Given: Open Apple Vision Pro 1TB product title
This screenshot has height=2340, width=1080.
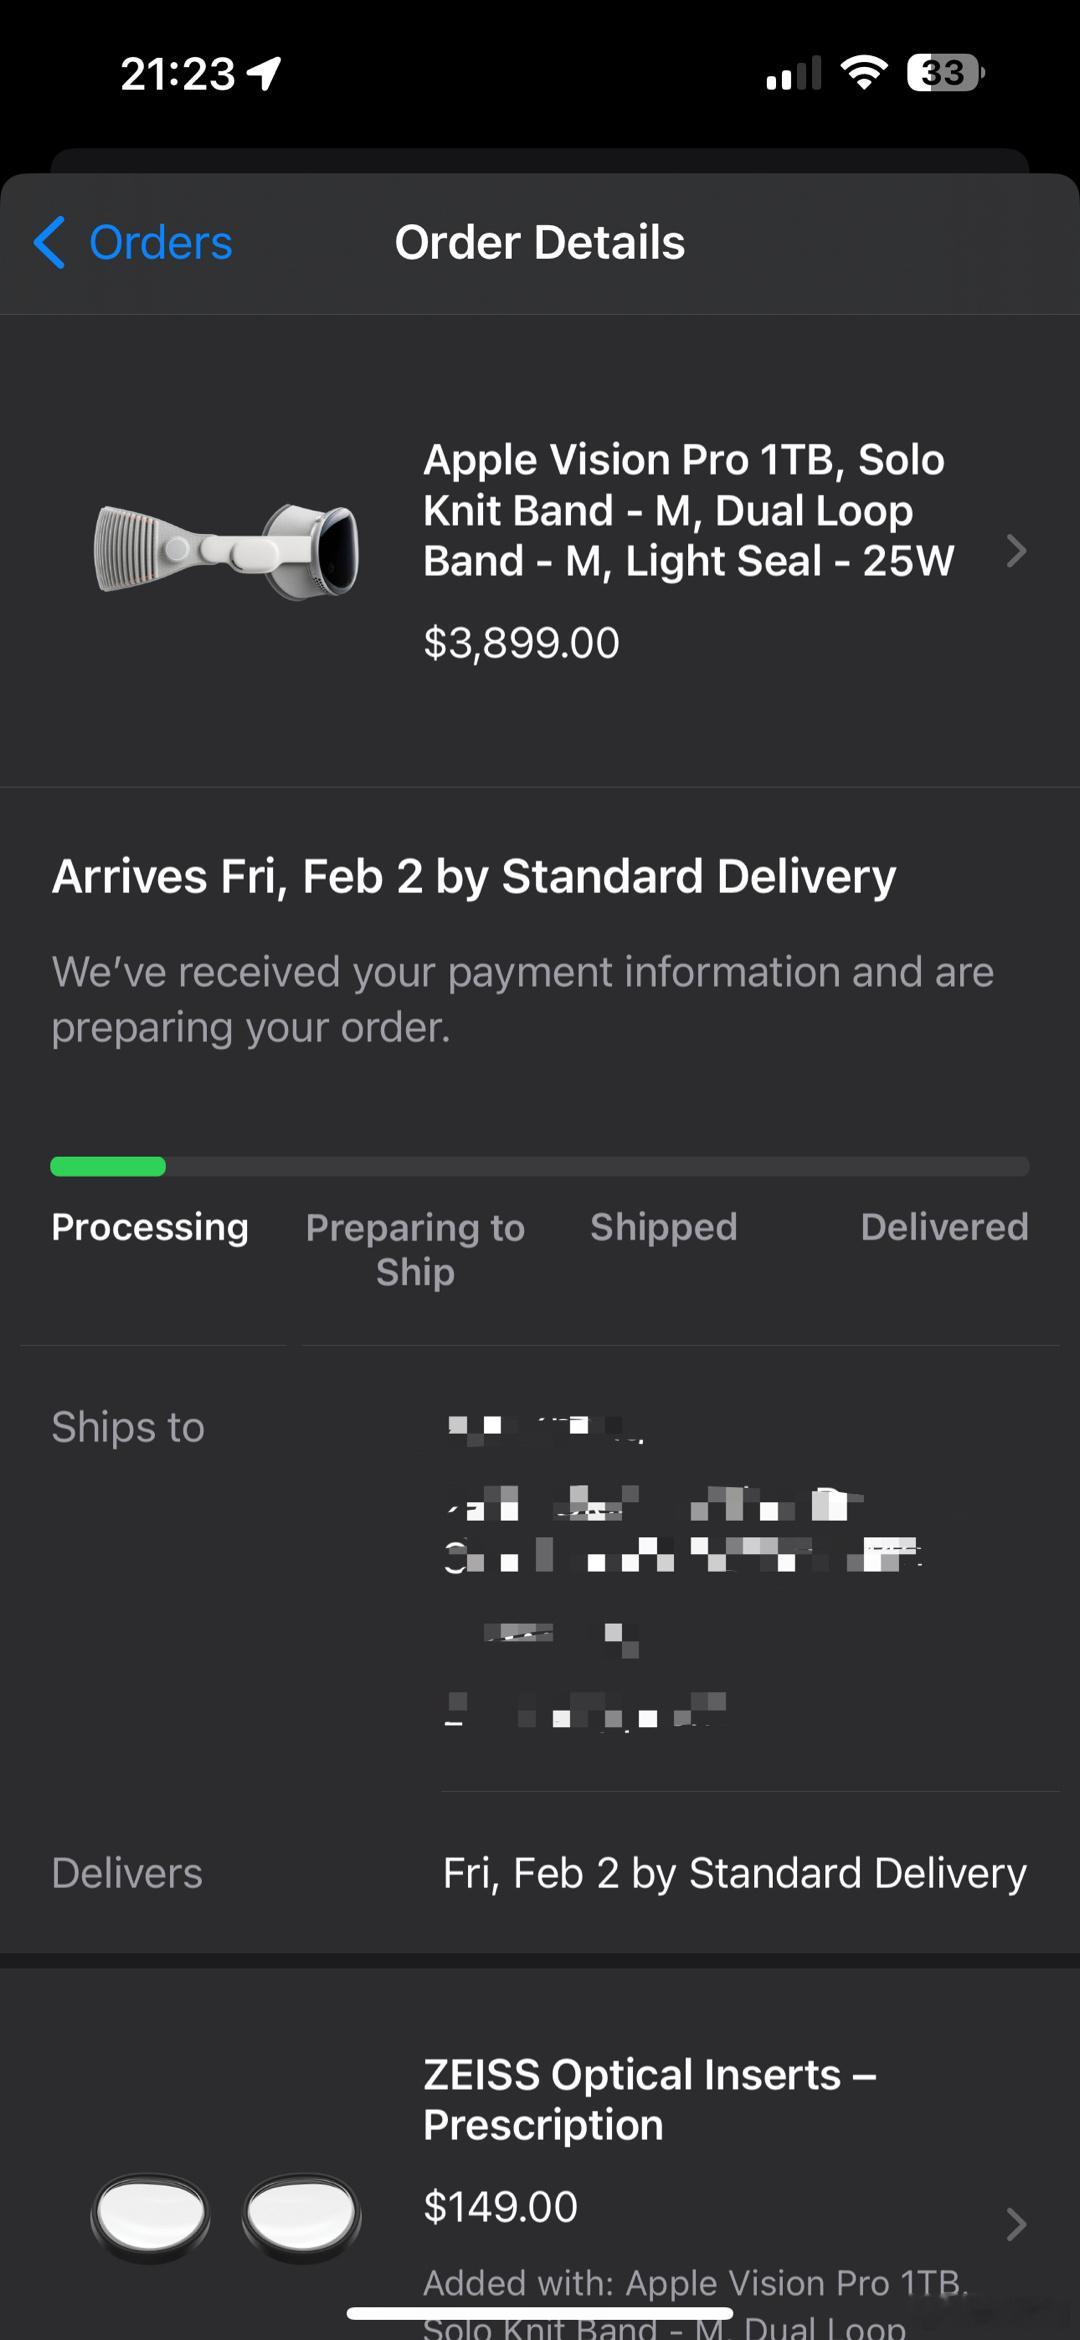Looking at the screenshot, I should pos(689,510).
